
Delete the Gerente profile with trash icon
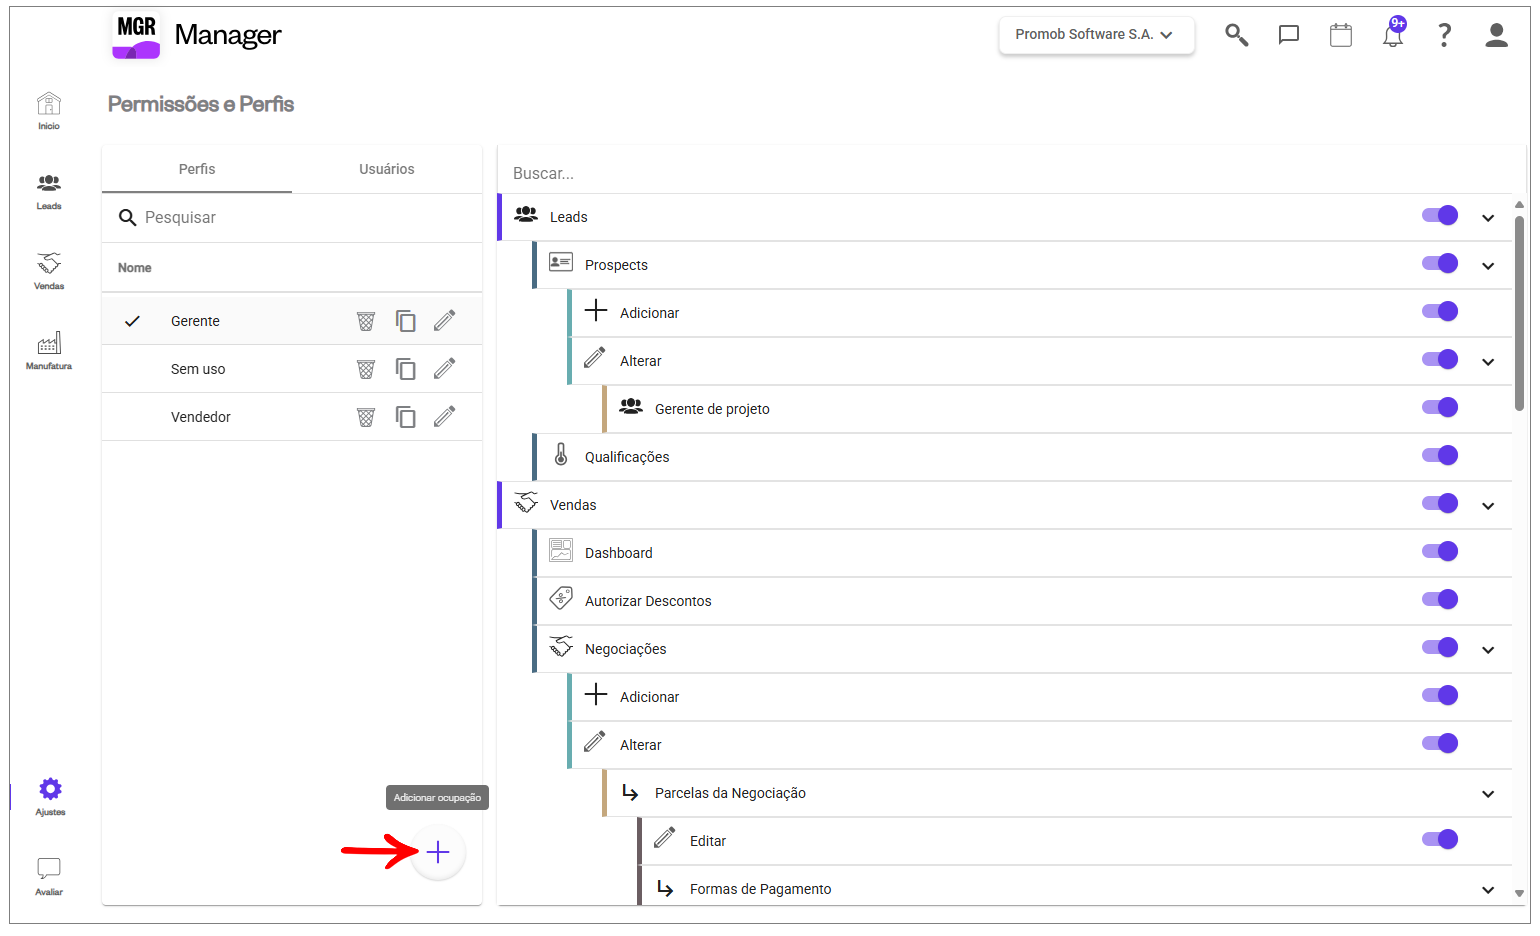tap(366, 321)
